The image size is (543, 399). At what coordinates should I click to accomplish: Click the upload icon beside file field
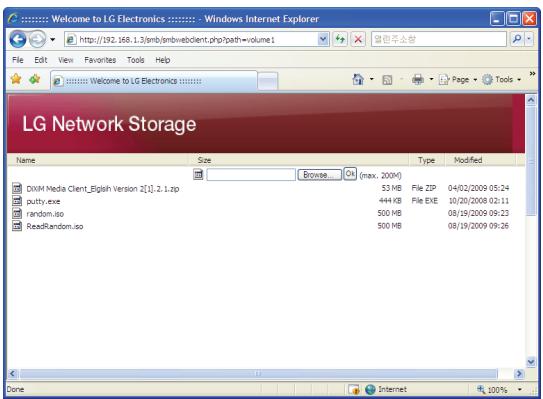(x=198, y=175)
